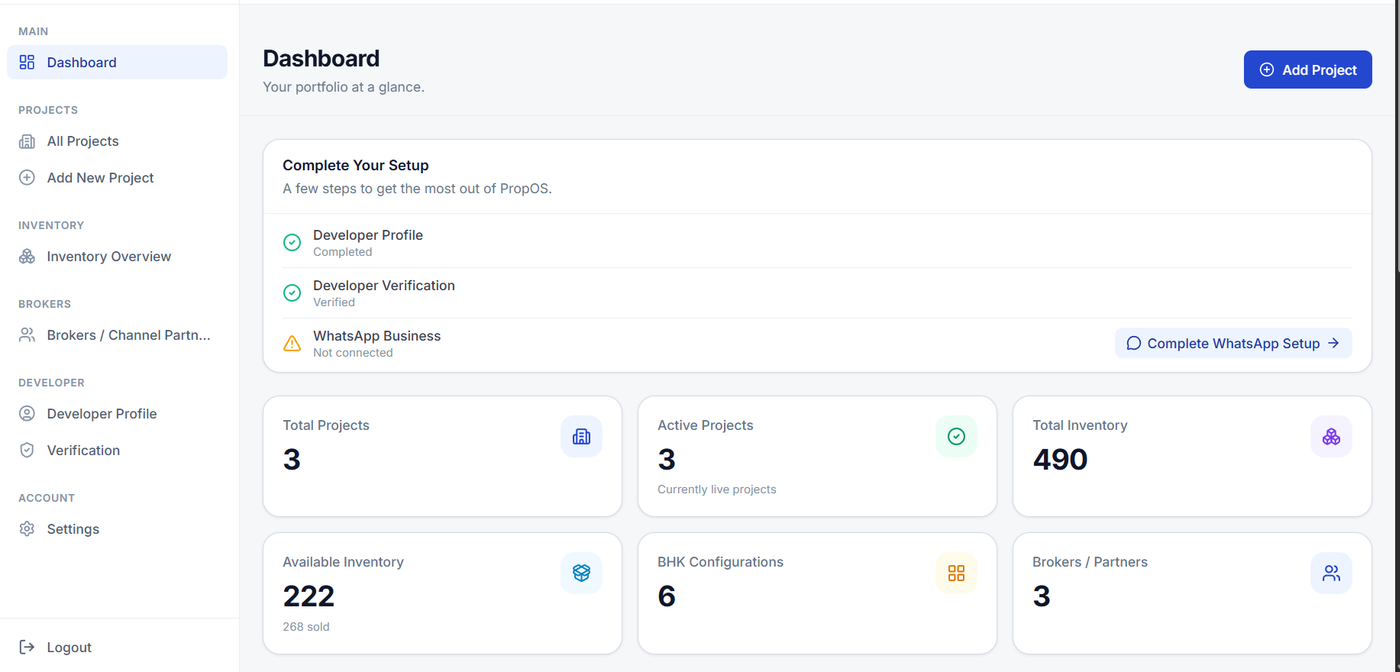The height and width of the screenshot is (672, 1400).
Task: Go to All Projects in sidebar
Action: coord(117,141)
